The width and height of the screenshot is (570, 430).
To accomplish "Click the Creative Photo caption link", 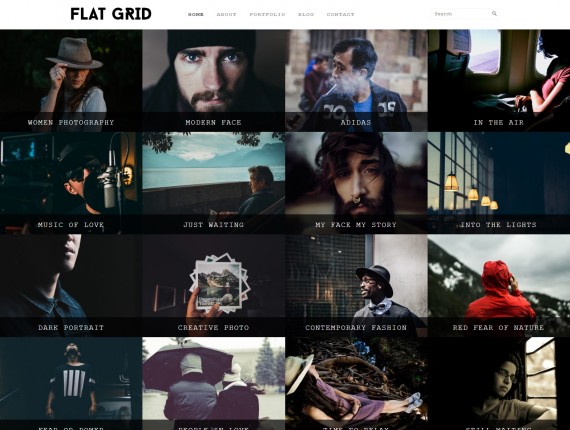I will 213,327.
